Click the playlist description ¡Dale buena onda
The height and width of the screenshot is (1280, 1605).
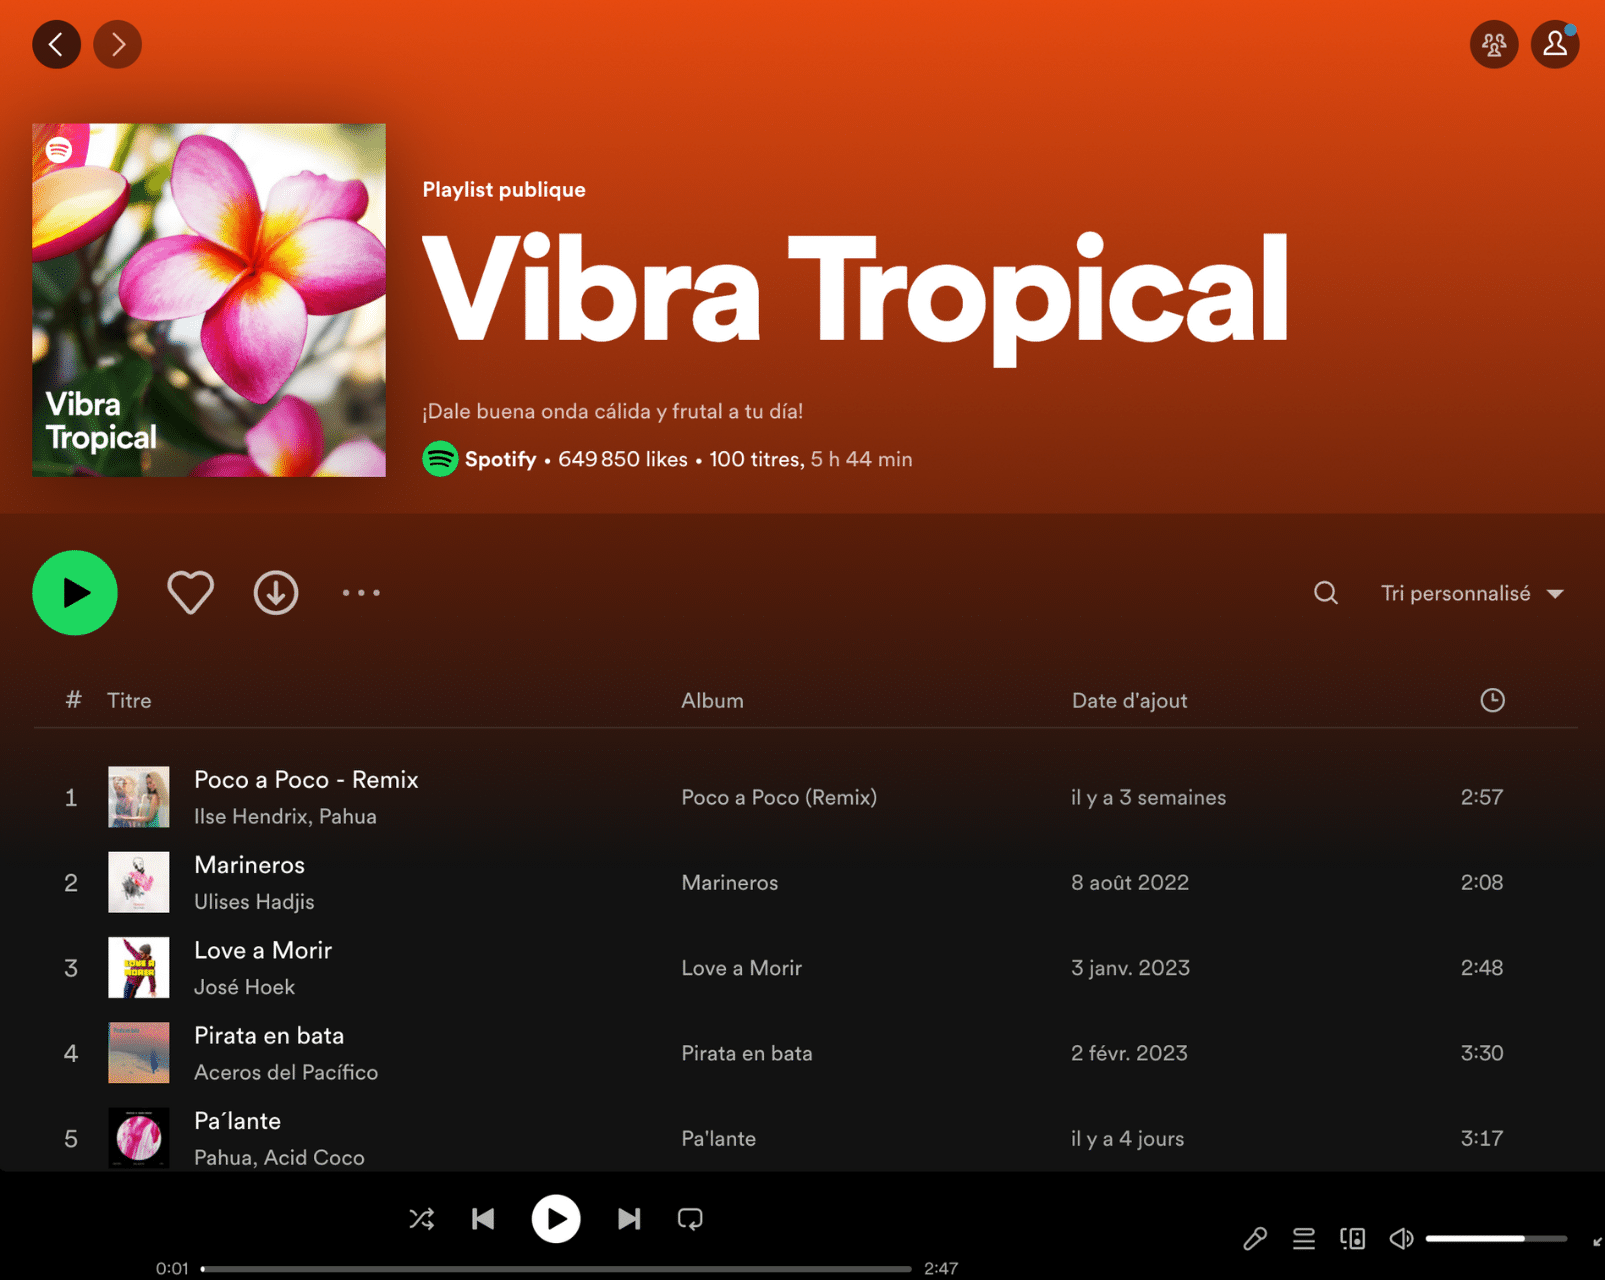coord(612,411)
